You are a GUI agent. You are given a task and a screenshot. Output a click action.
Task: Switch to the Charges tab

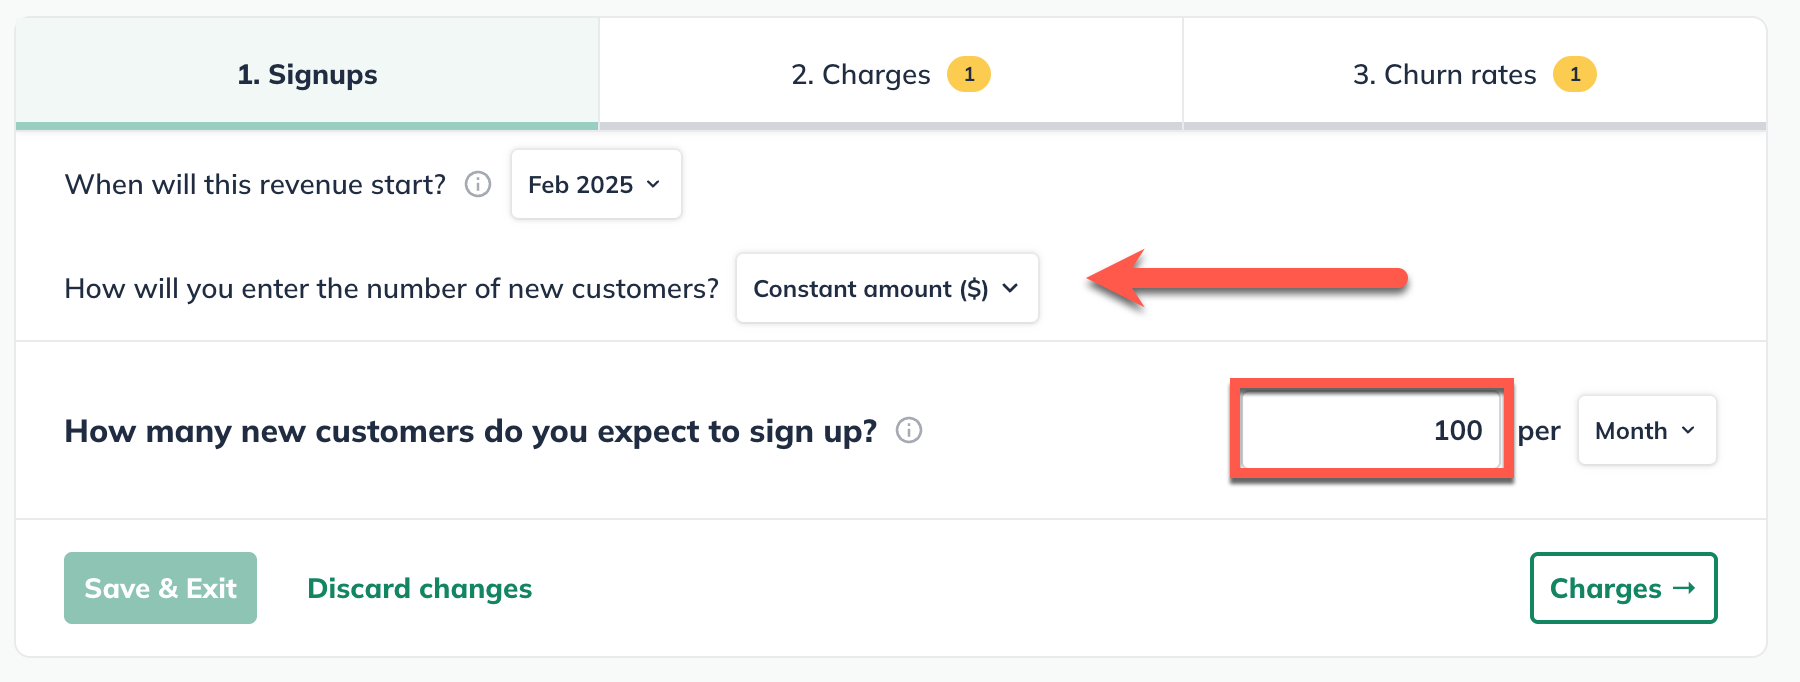point(890,73)
